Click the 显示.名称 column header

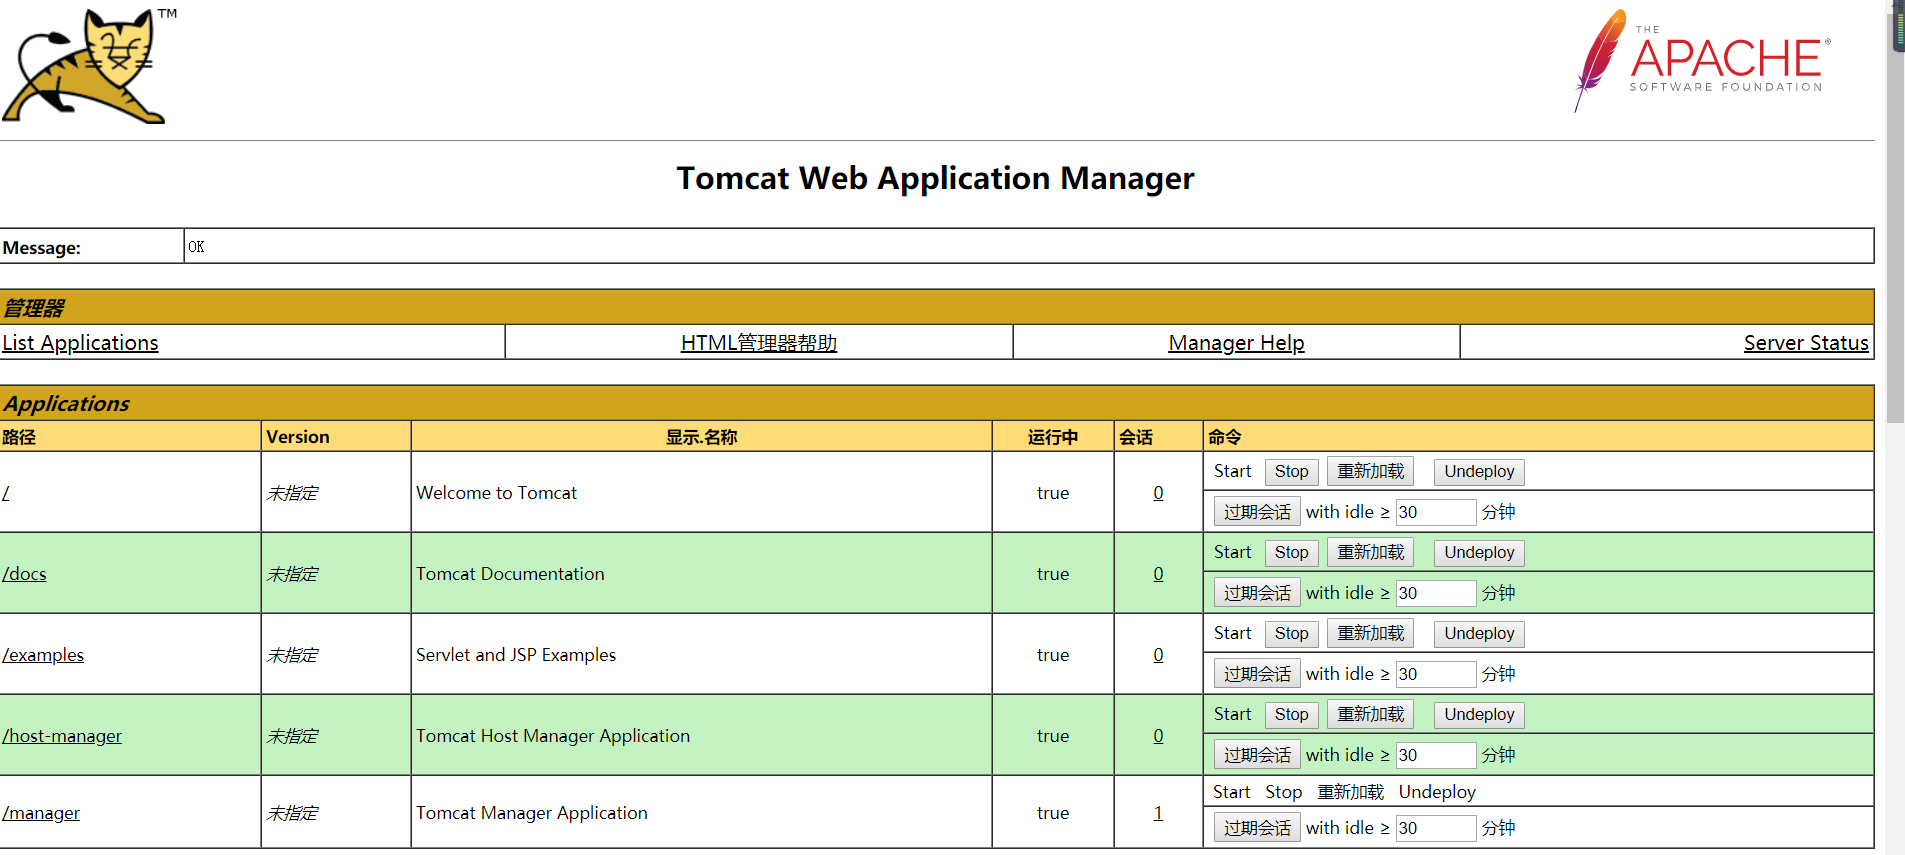coord(701,437)
